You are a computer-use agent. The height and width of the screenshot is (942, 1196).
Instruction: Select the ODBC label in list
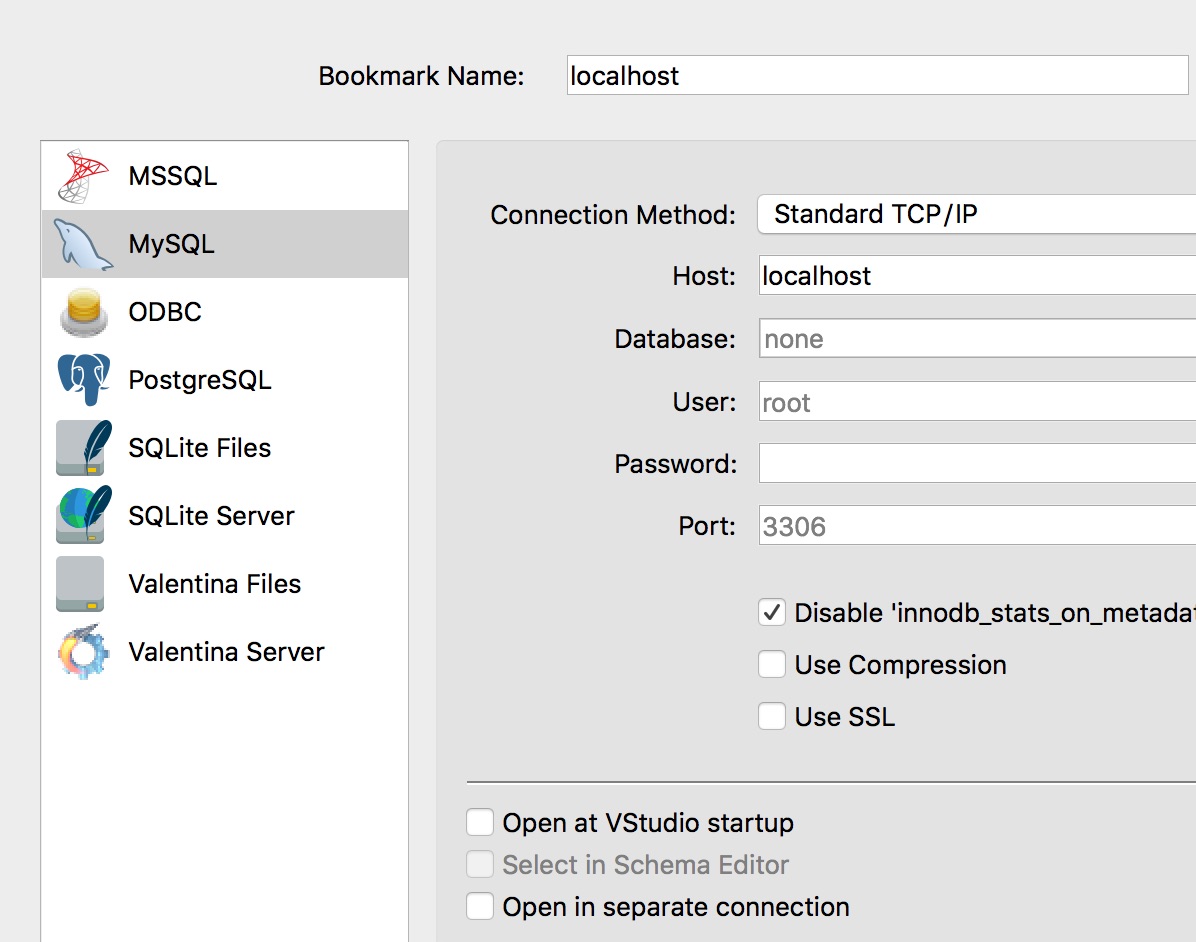165,312
